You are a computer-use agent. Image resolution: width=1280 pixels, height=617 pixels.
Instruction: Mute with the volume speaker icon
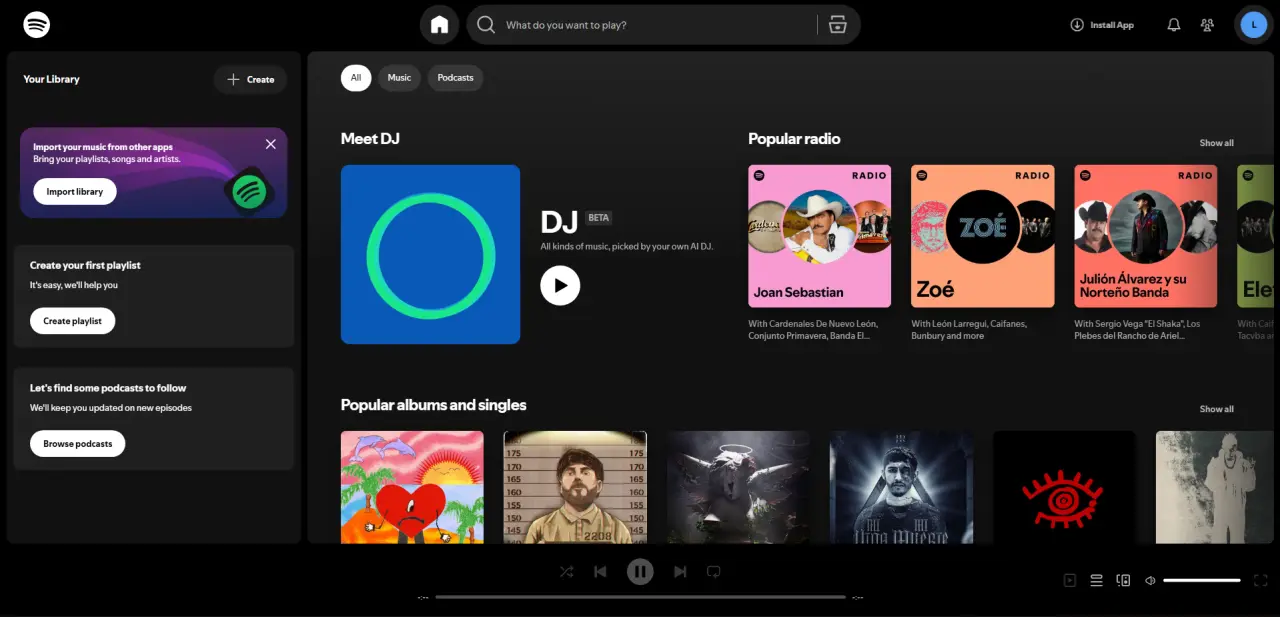(x=1150, y=580)
